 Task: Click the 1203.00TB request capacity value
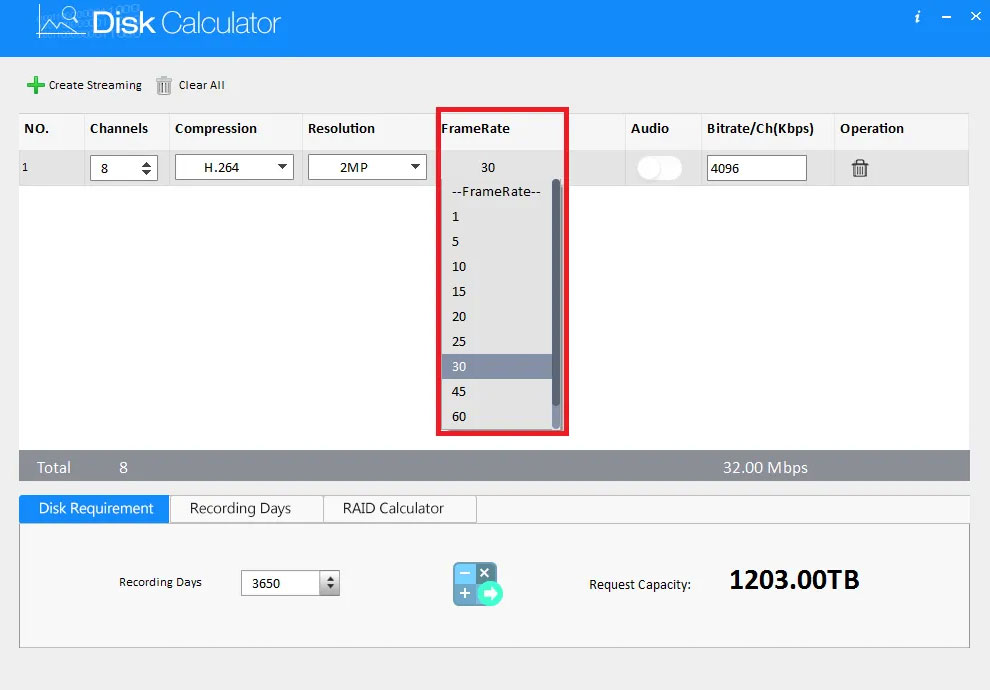(794, 580)
